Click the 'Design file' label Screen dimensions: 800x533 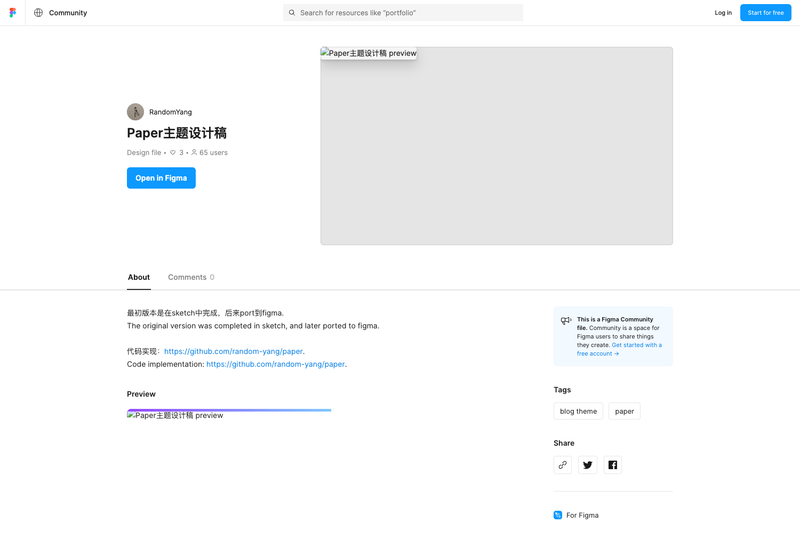click(x=144, y=153)
